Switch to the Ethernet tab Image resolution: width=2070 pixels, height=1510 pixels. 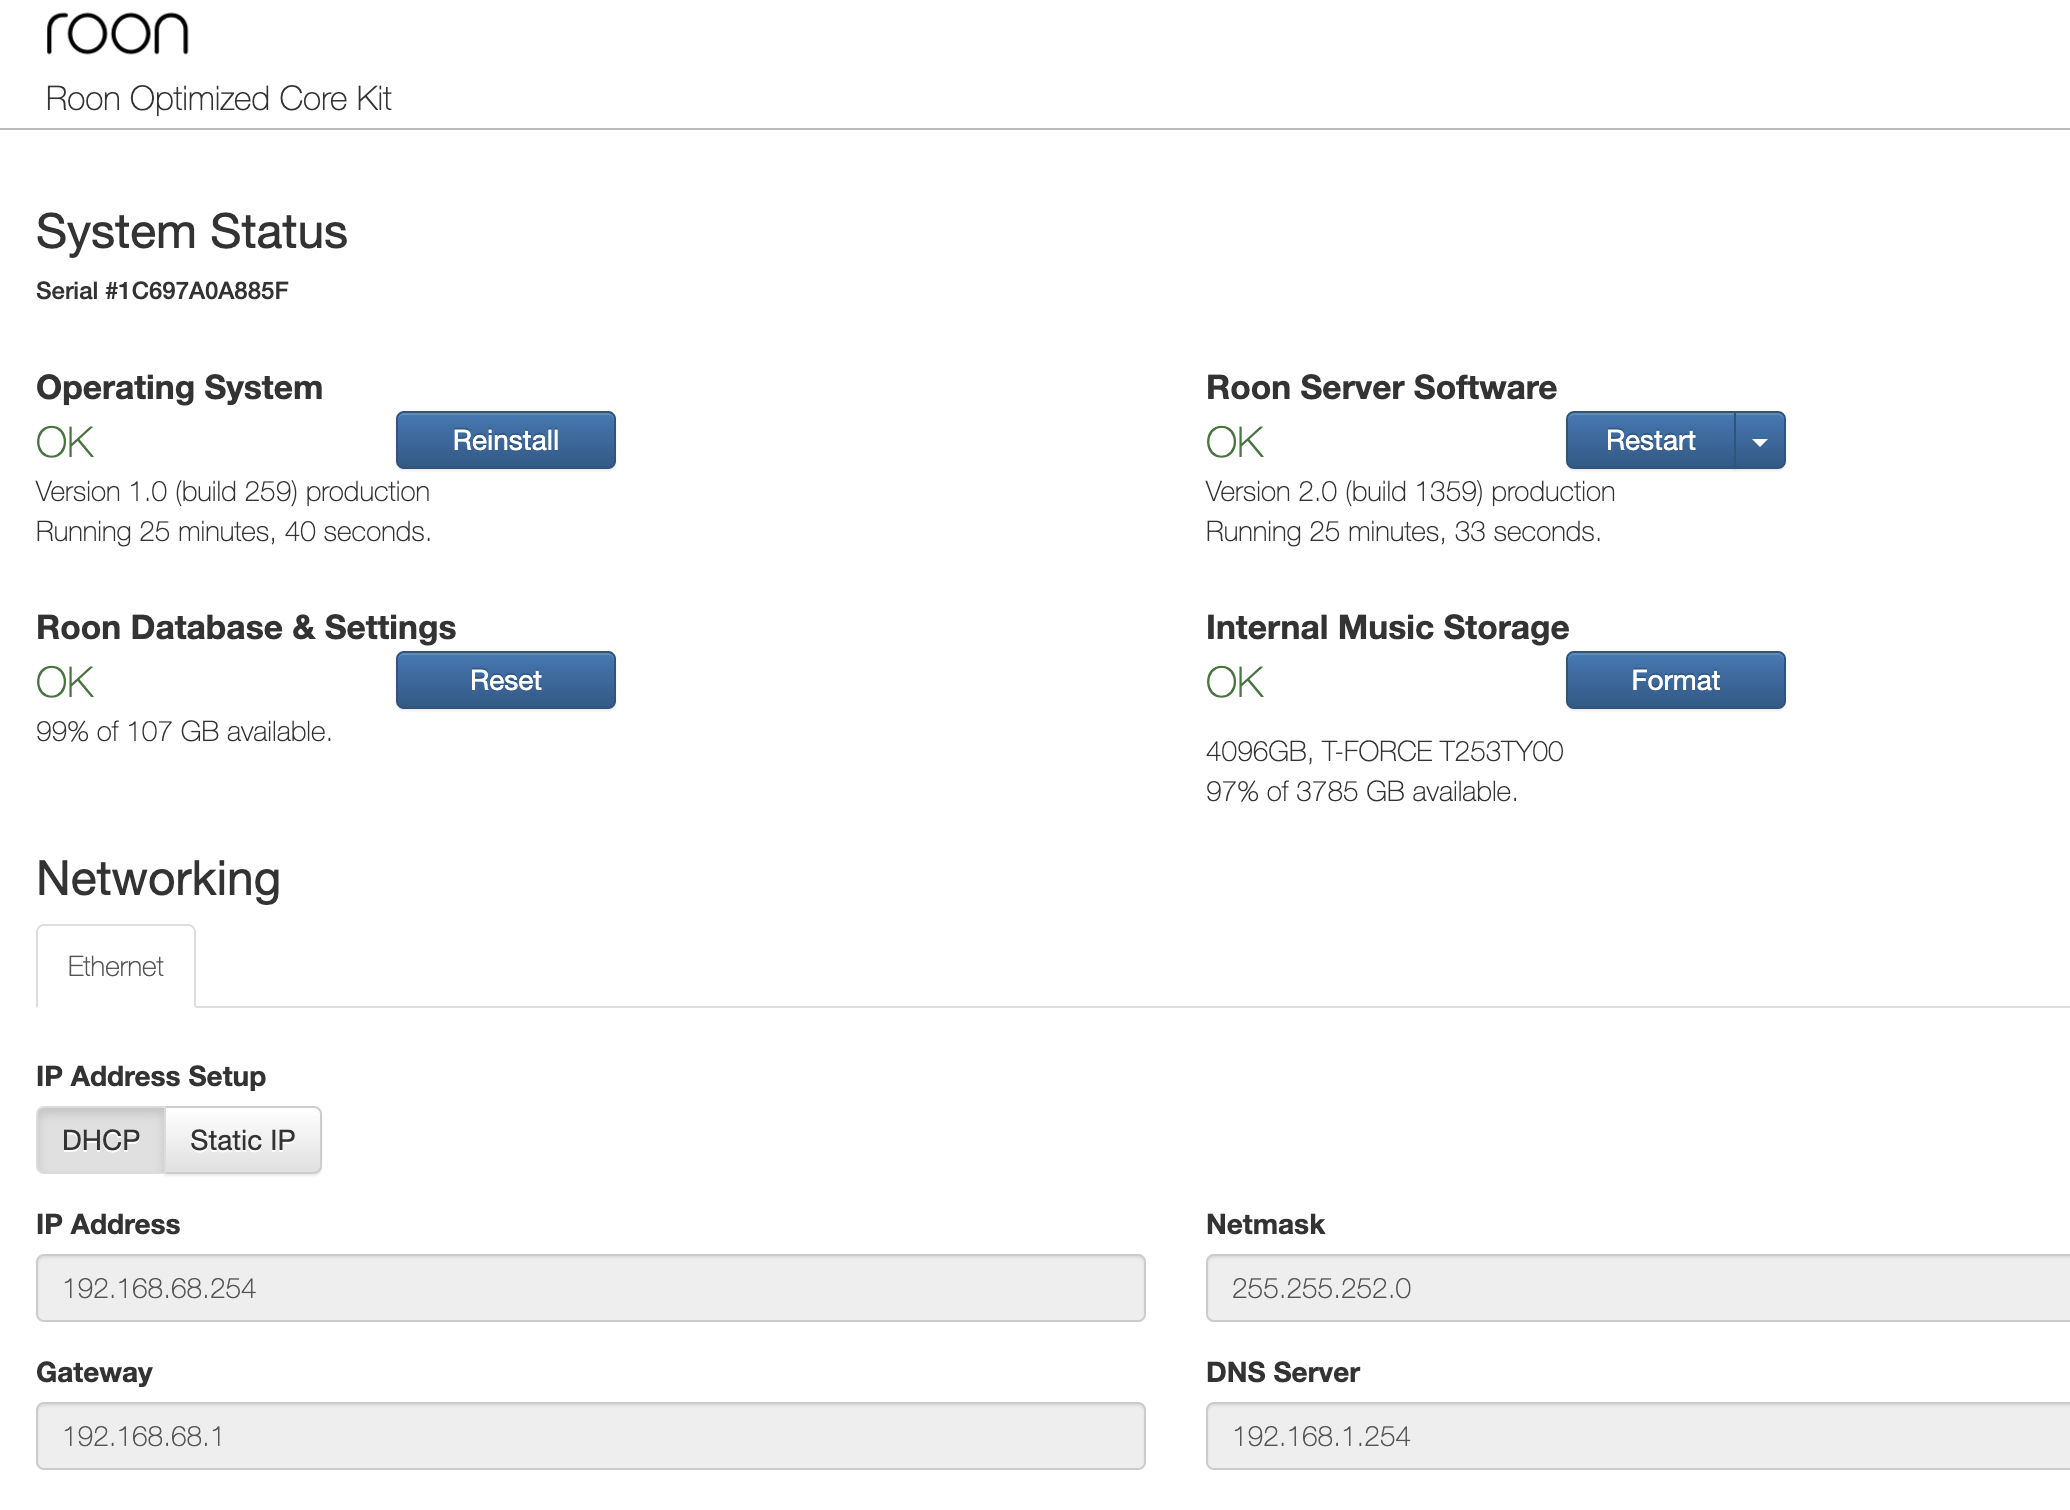[x=116, y=966]
